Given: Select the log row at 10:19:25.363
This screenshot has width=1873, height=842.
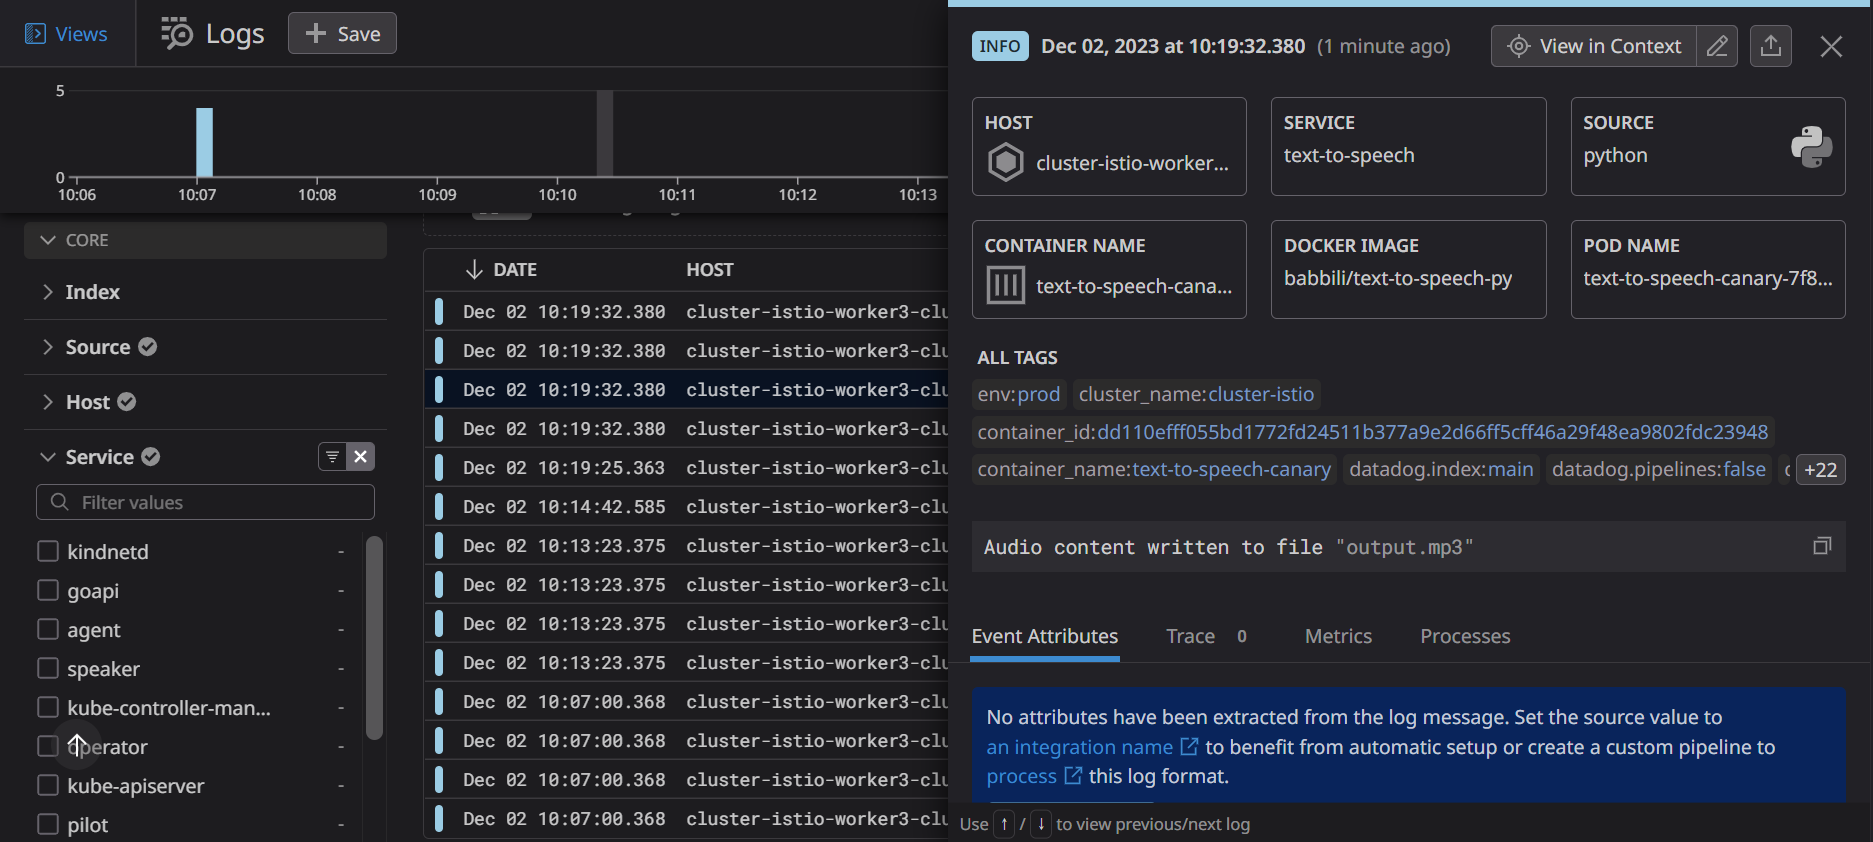Looking at the screenshot, I should [686, 468].
